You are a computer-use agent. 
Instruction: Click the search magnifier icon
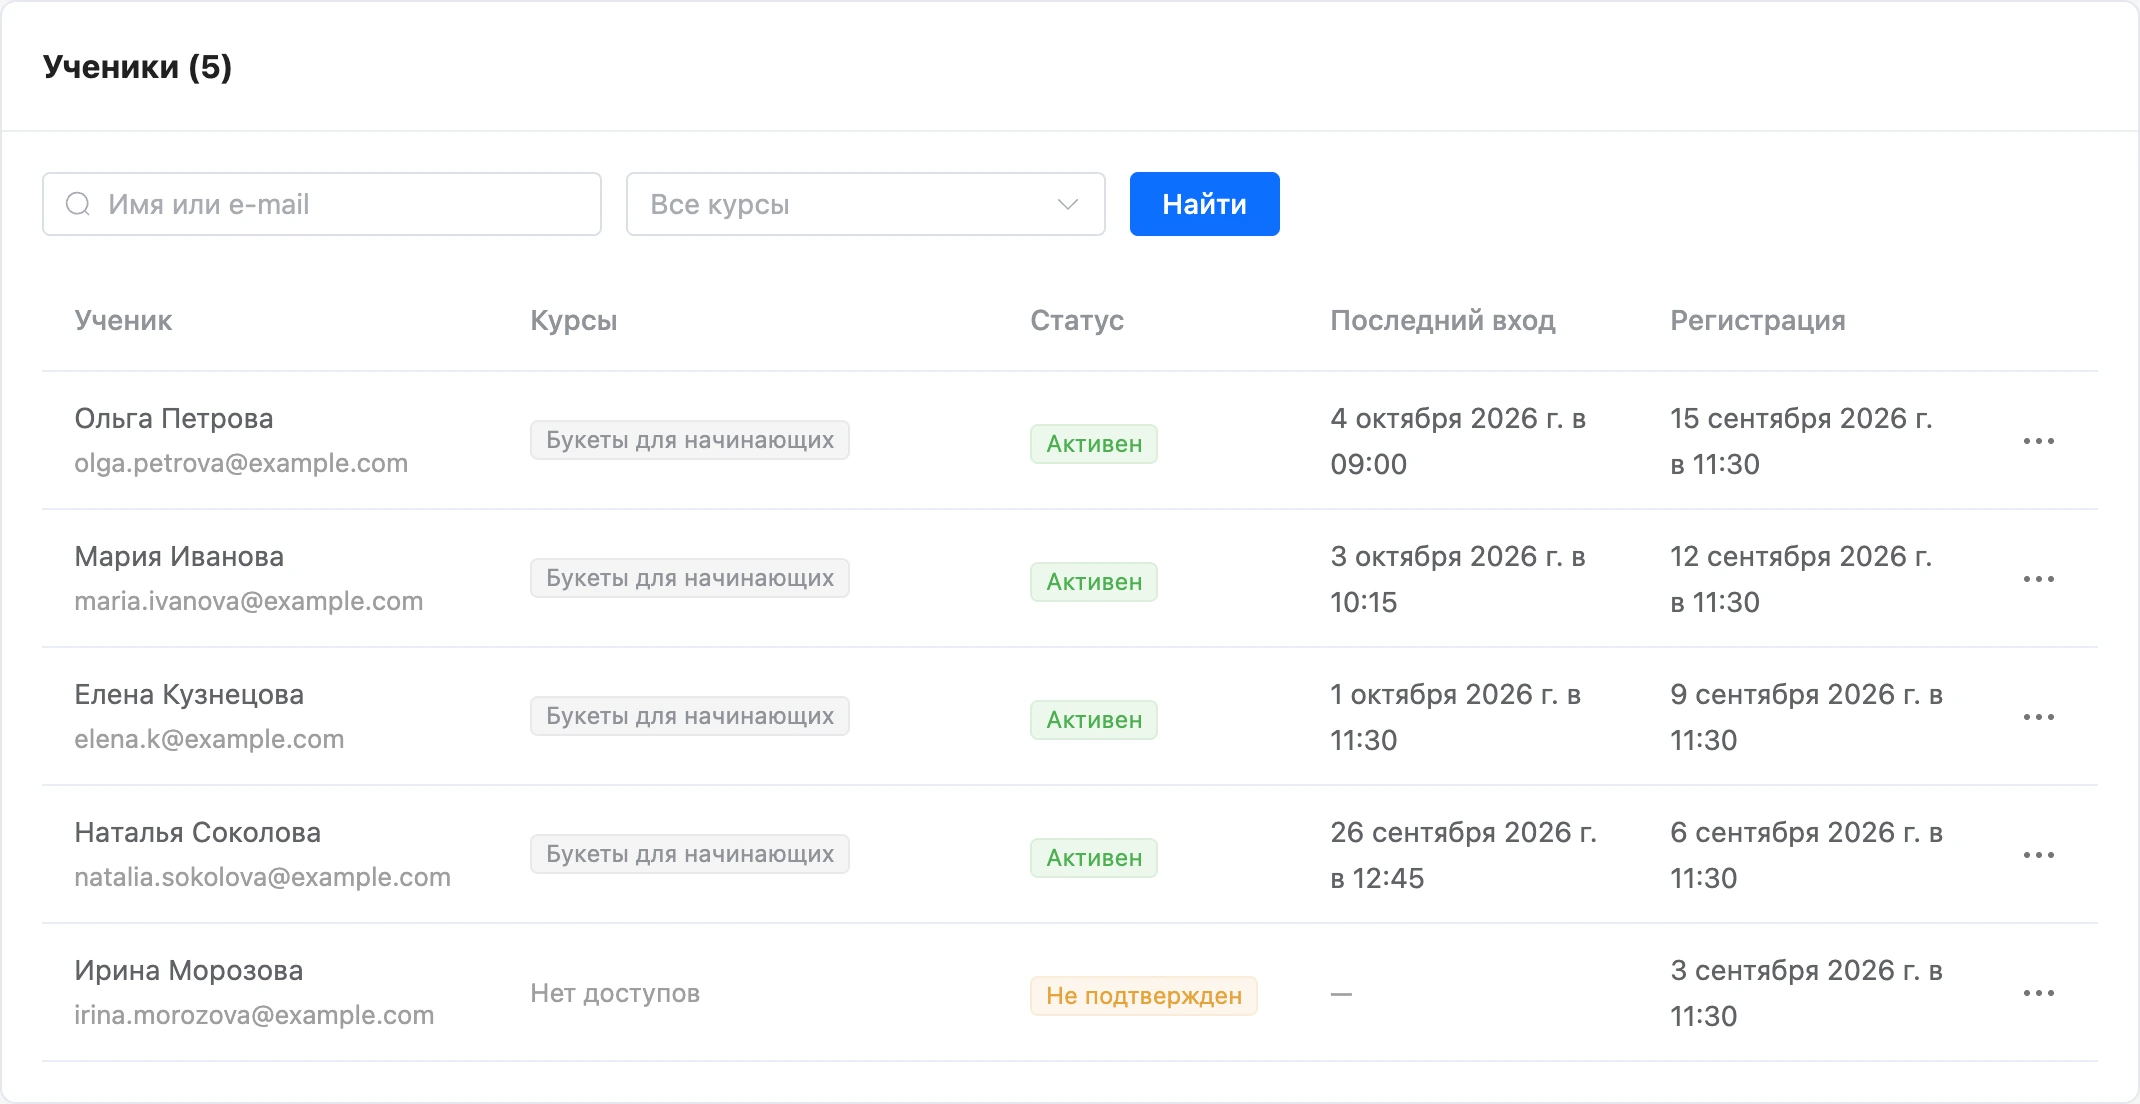coord(78,204)
